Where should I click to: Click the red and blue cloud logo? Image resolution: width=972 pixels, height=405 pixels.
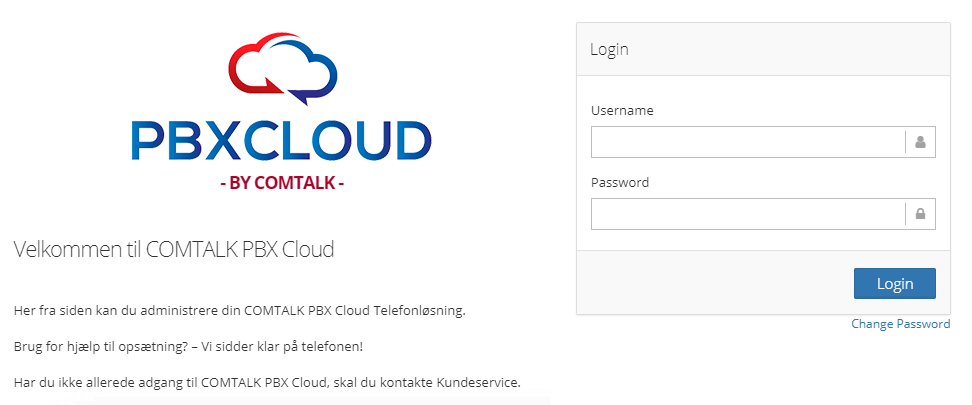point(281,68)
